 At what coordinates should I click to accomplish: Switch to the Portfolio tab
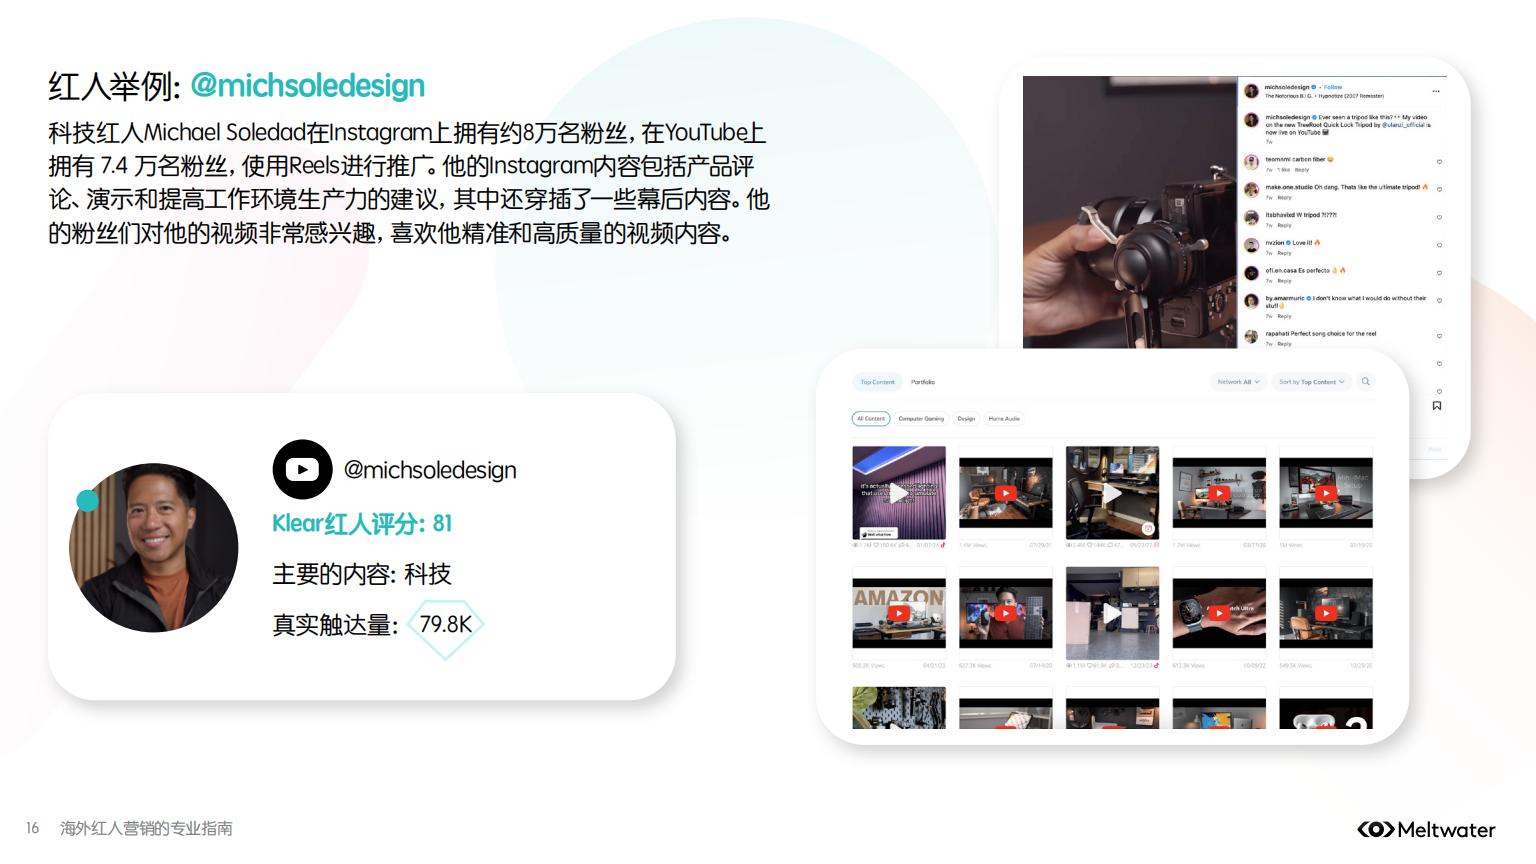coord(923,382)
